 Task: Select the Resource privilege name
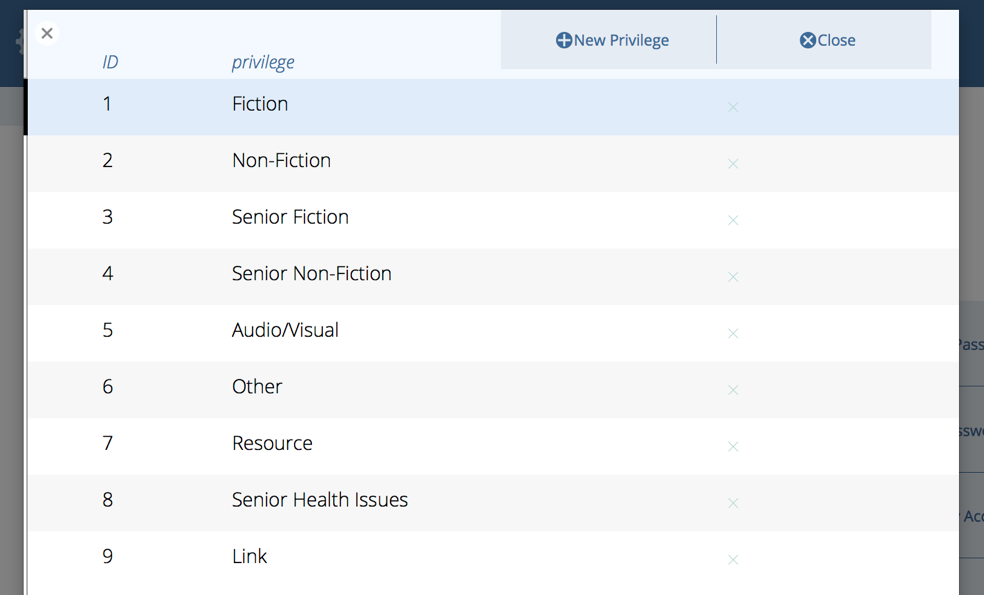[272, 443]
